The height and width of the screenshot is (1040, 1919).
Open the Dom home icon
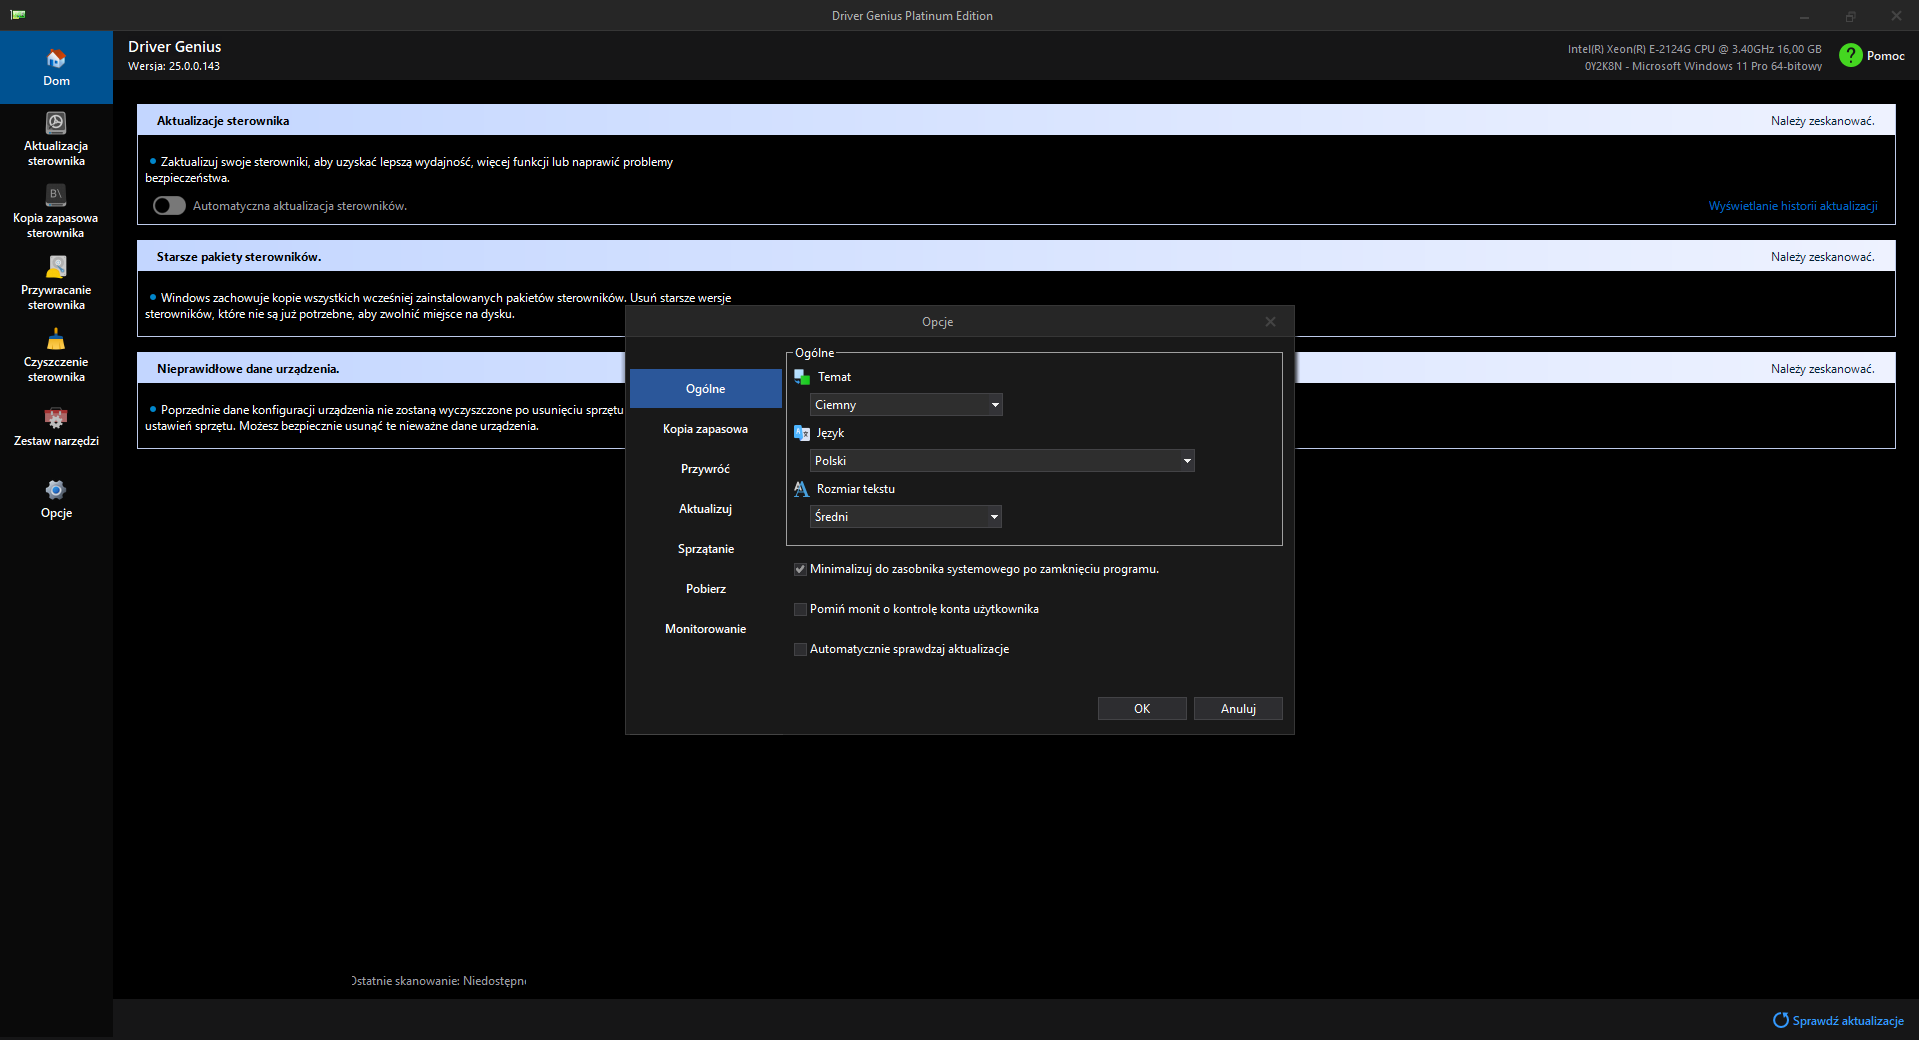pyautogui.click(x=56, y=59)
